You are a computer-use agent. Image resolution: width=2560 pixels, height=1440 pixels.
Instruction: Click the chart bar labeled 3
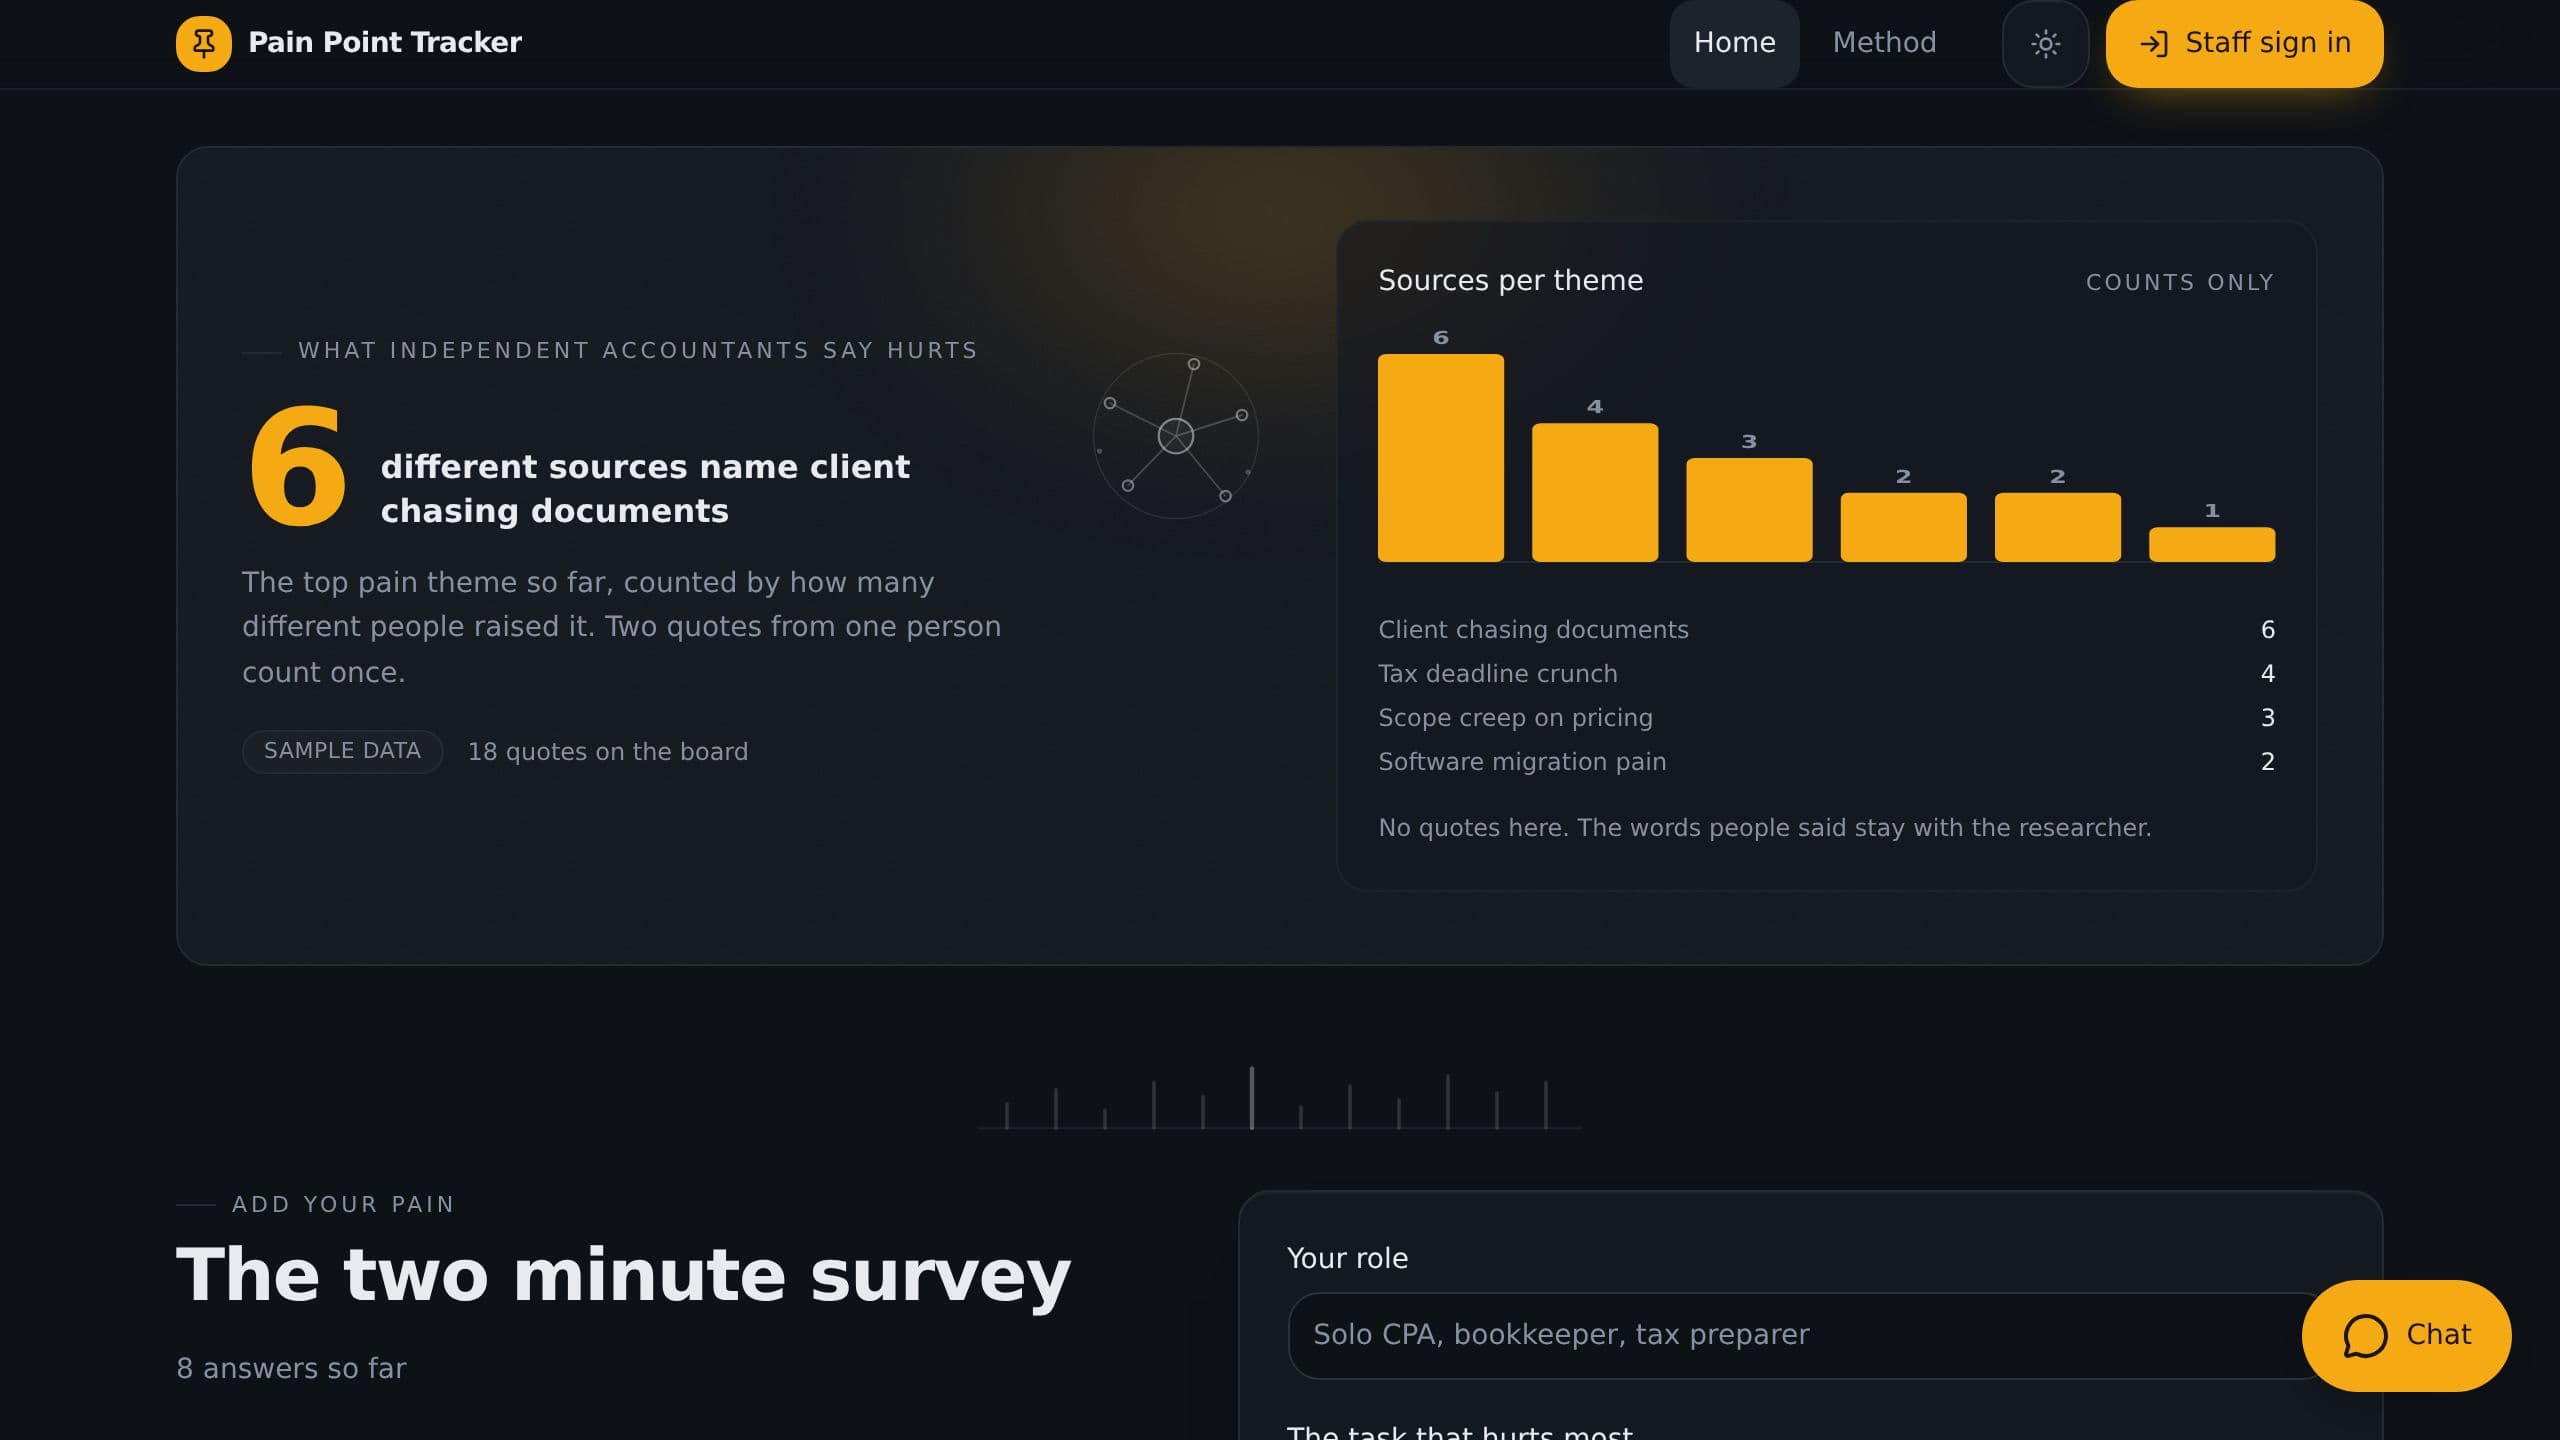[1749, 509]
